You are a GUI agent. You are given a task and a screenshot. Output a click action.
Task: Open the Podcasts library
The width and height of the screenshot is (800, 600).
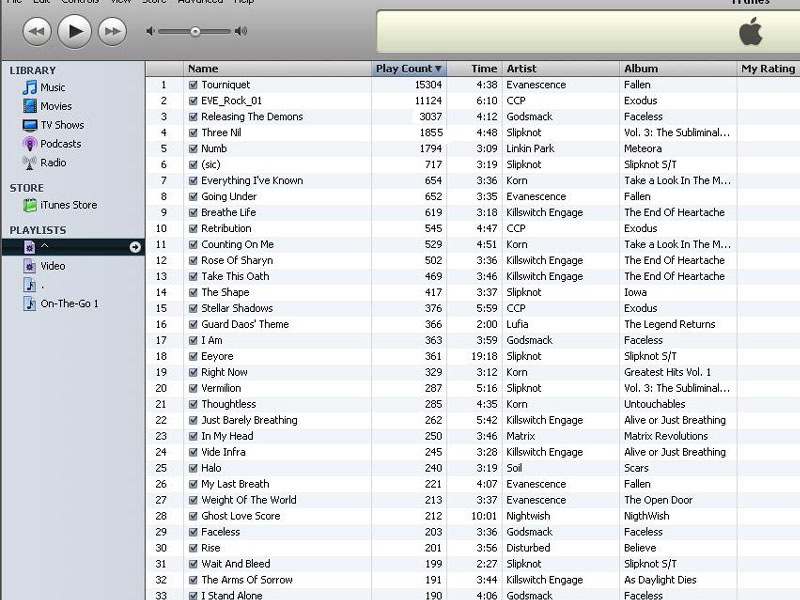[52, 144]
